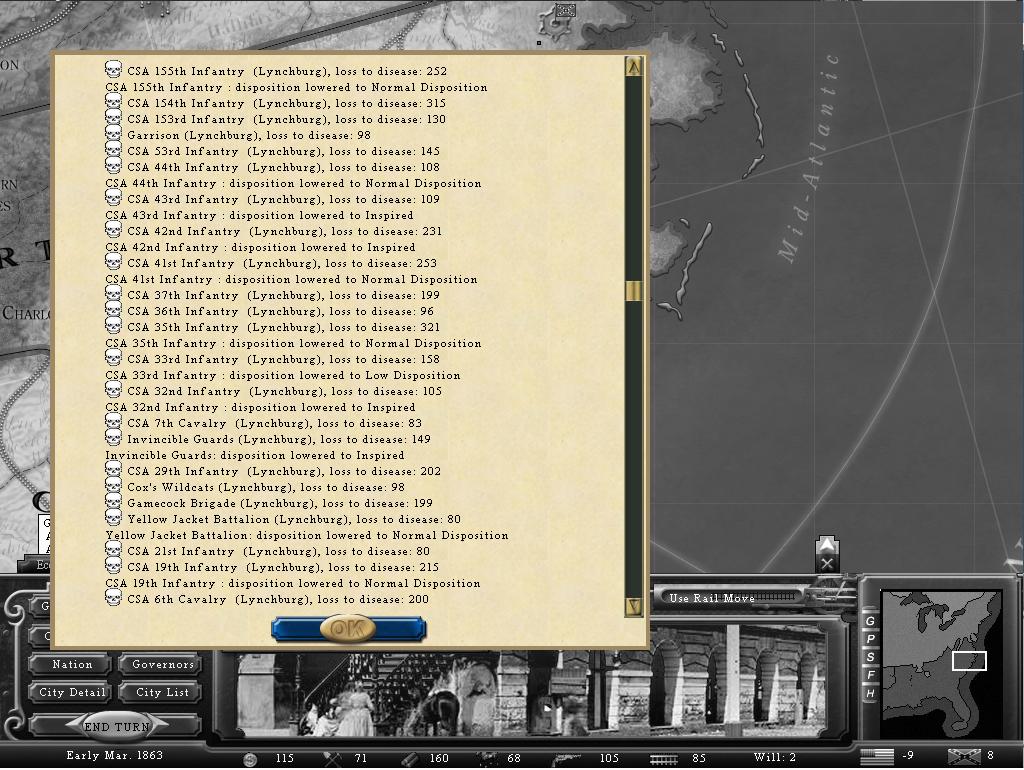Toggle the G minimap filter

tap(870, 621)
